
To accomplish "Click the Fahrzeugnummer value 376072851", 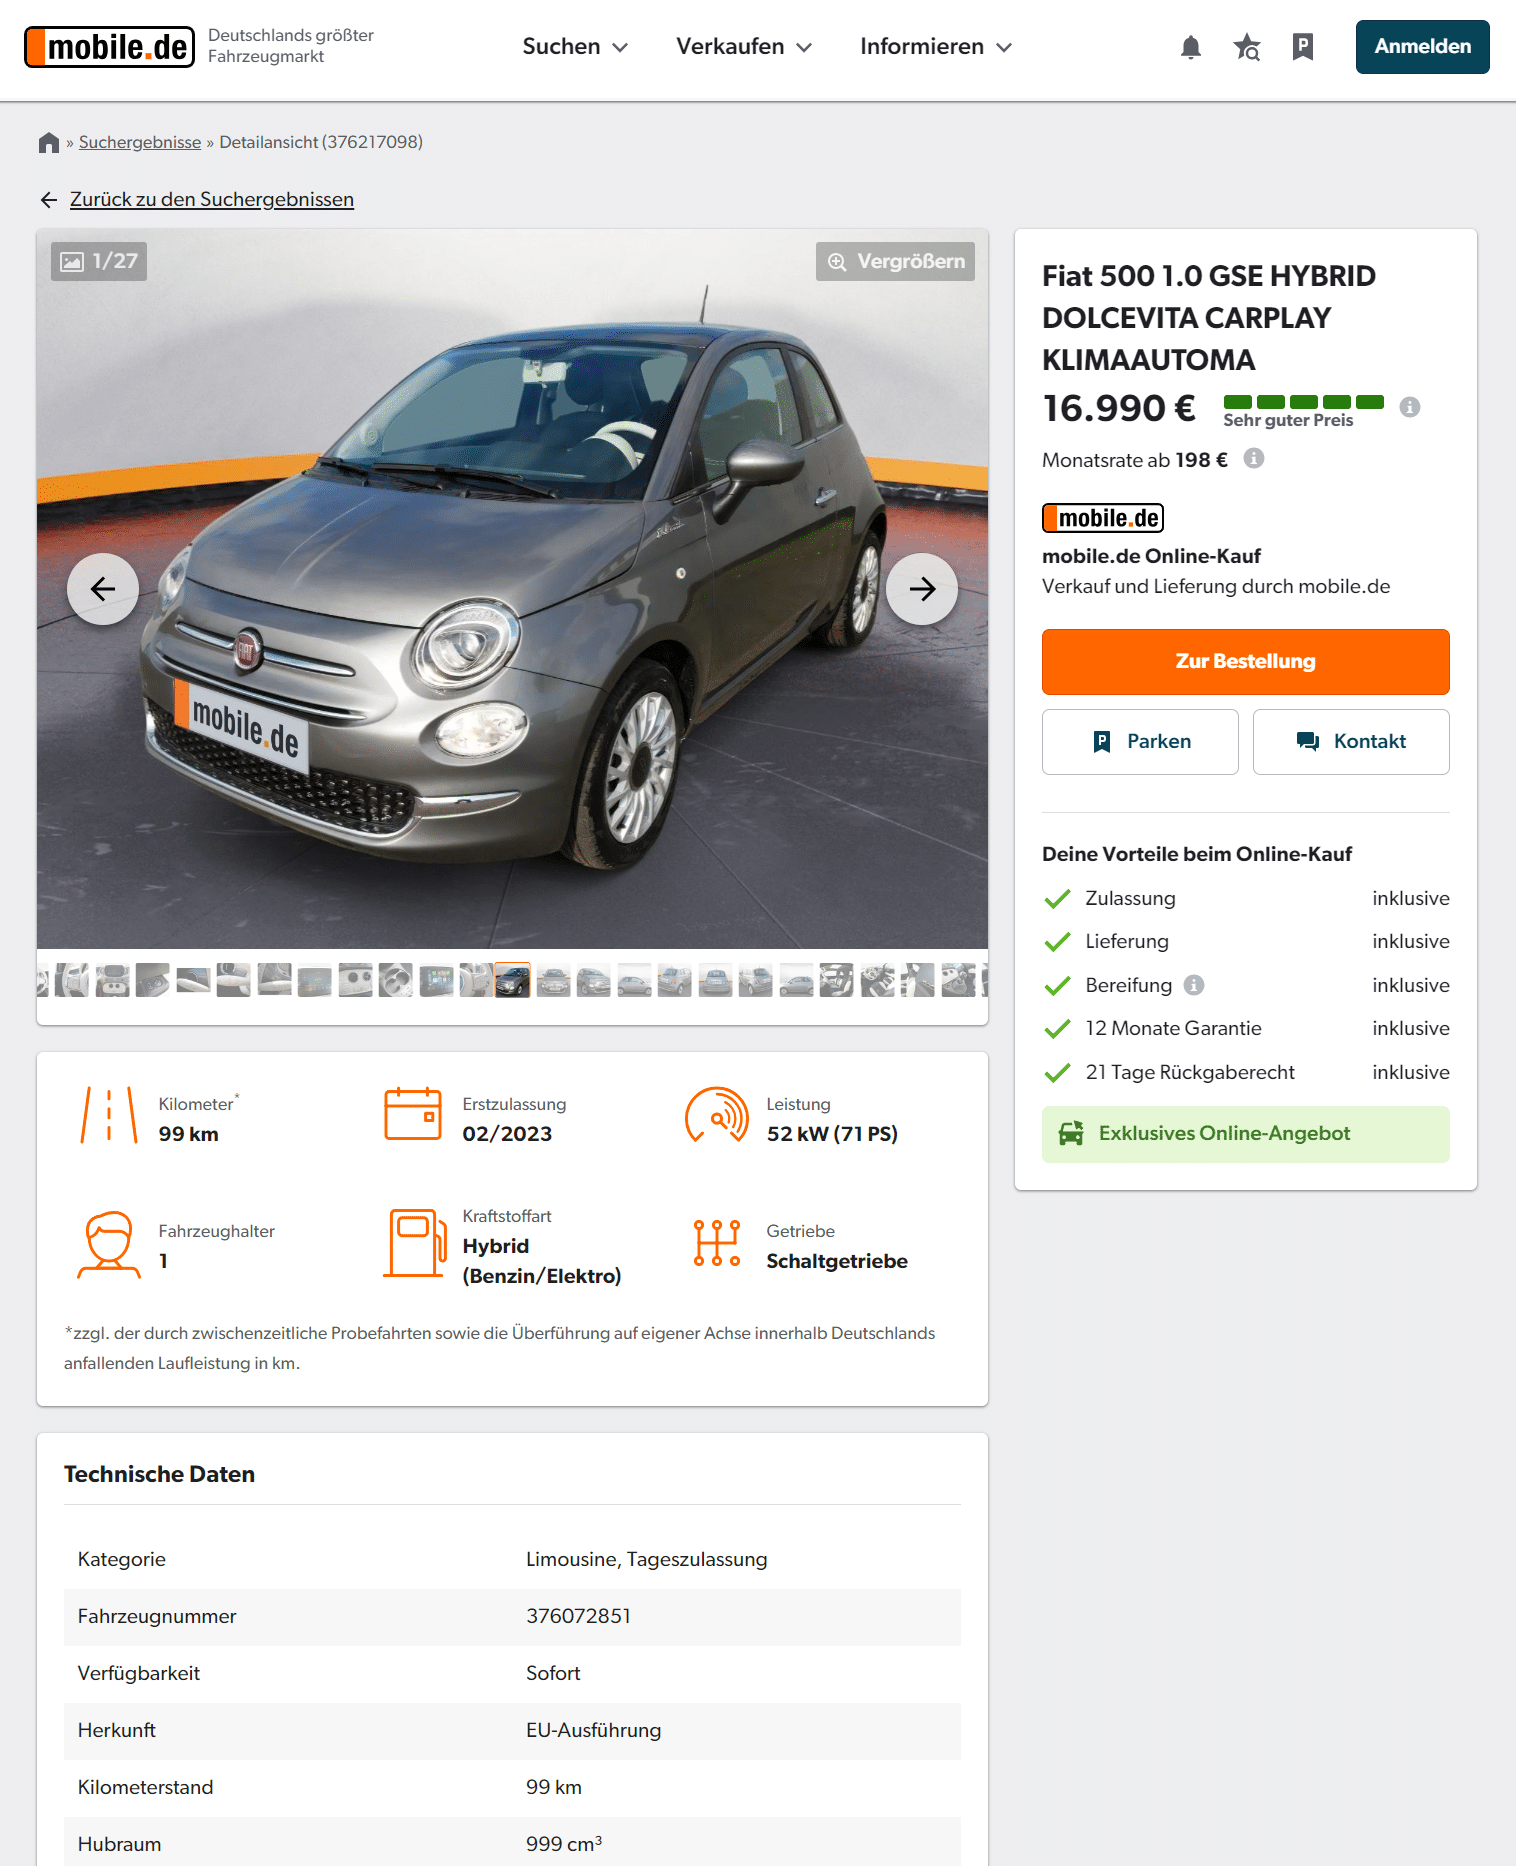I will (x=578, y=1617).
